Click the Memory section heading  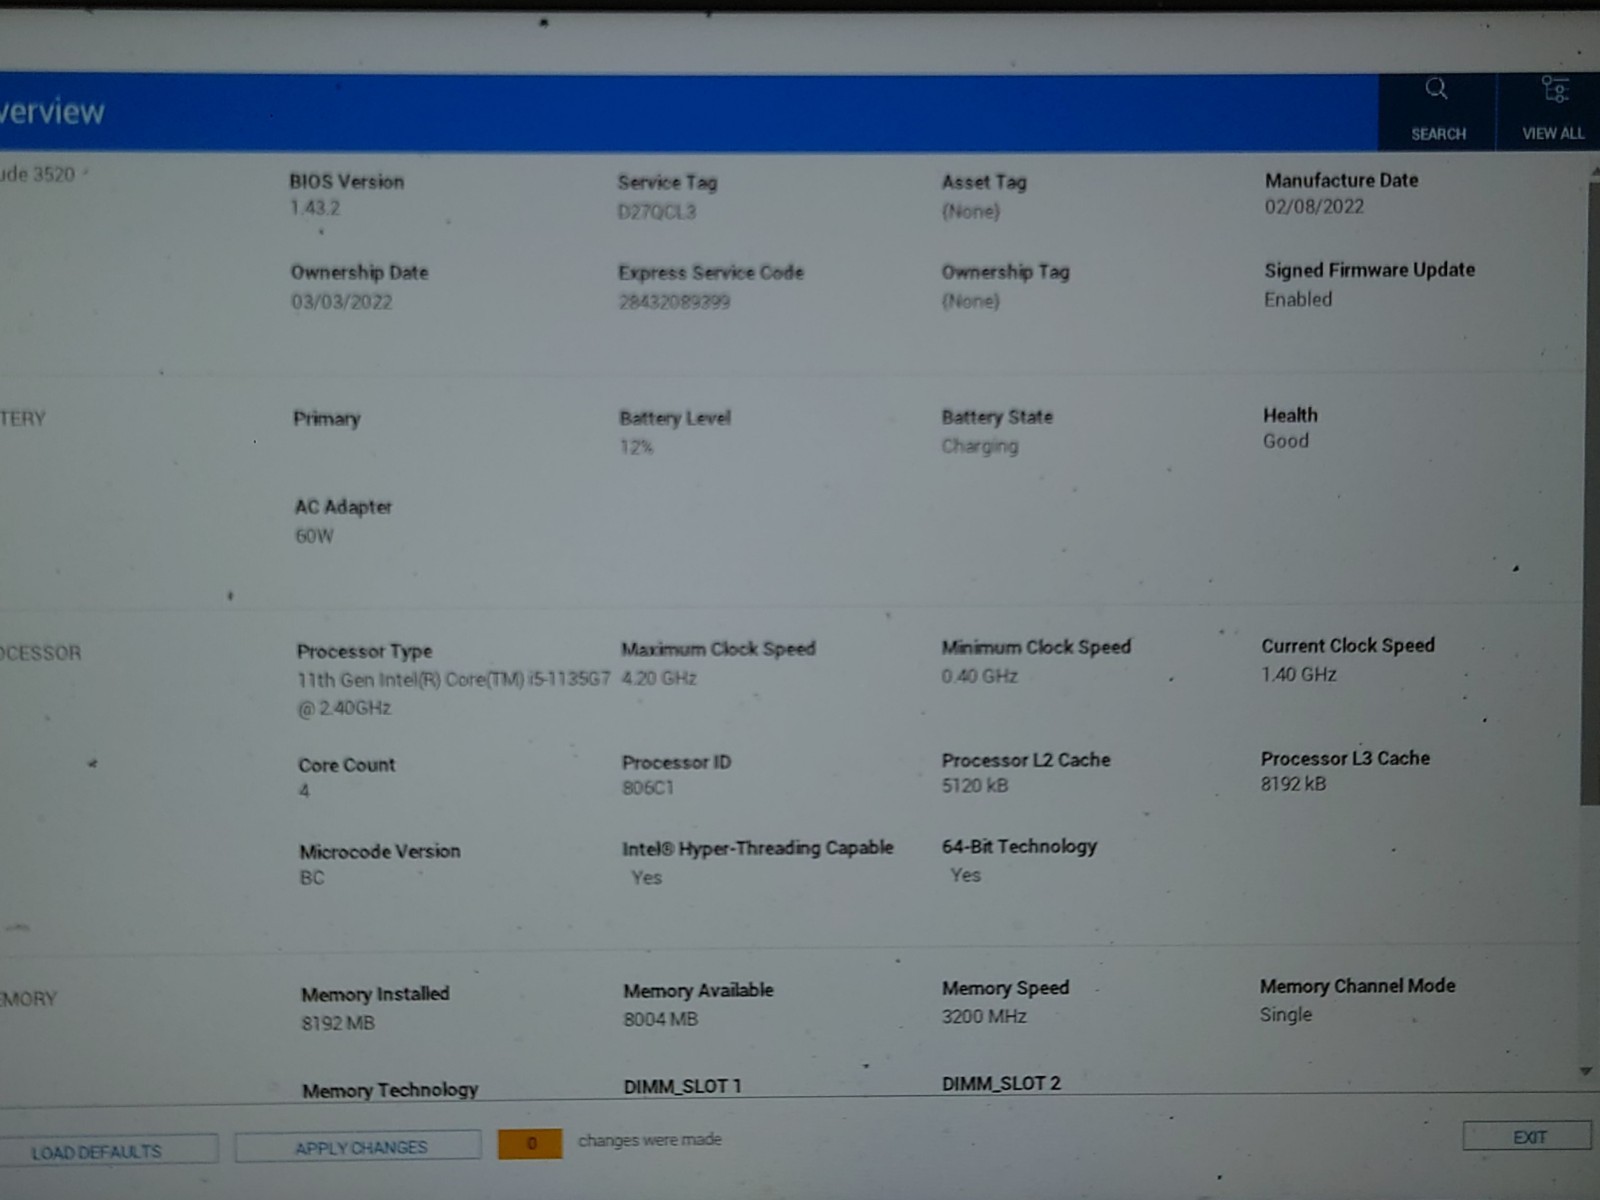pos(29,998)
